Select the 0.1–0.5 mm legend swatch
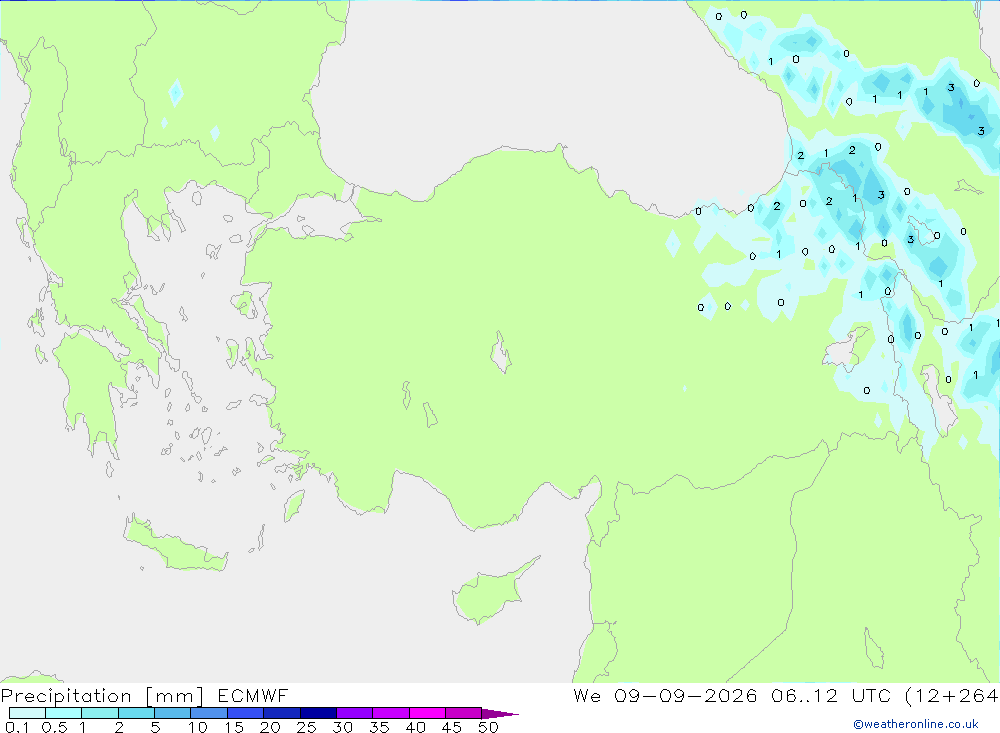The image size is (1000, 733). (x=27, y=713)
